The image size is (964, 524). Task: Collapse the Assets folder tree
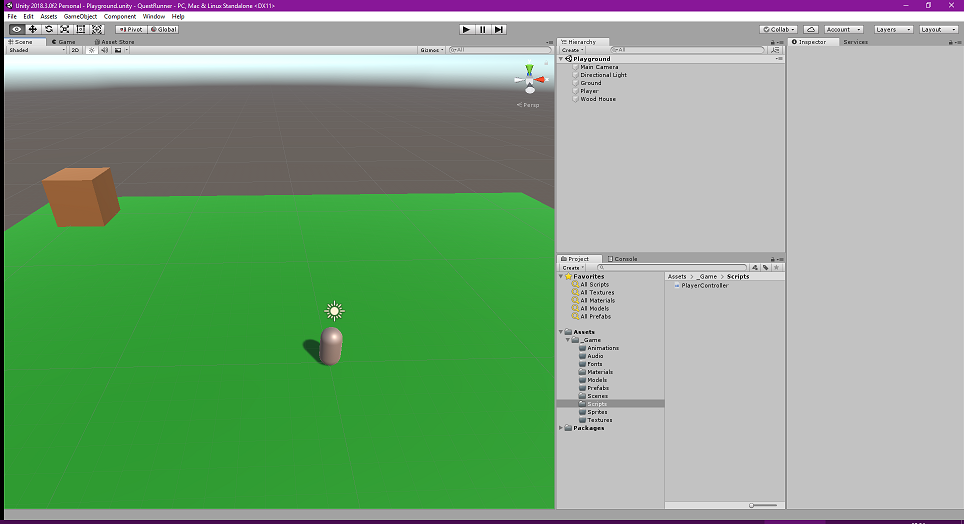click(561, 332)
